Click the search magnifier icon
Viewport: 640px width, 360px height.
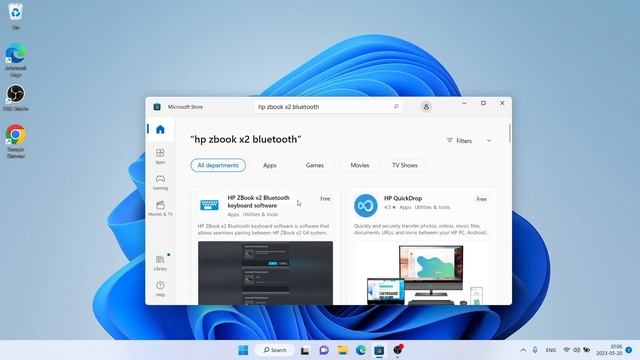396,107
